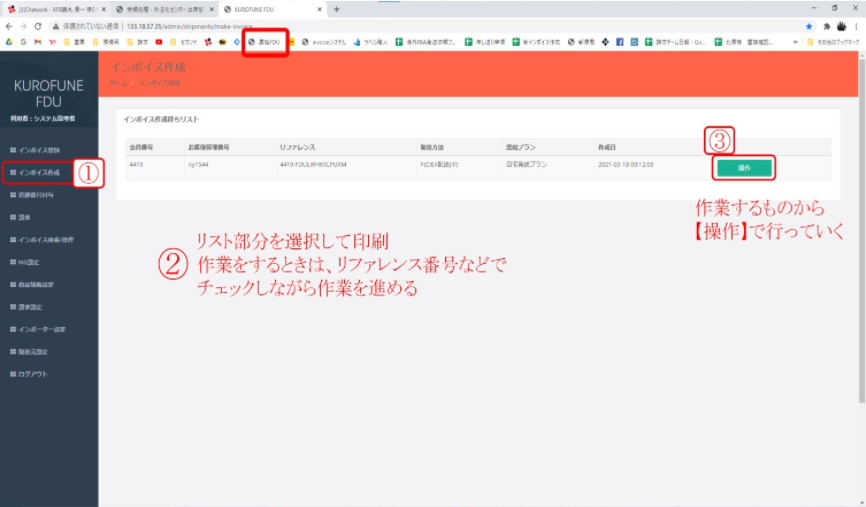Open the Google bookmark icon

[x=23, y=42]
